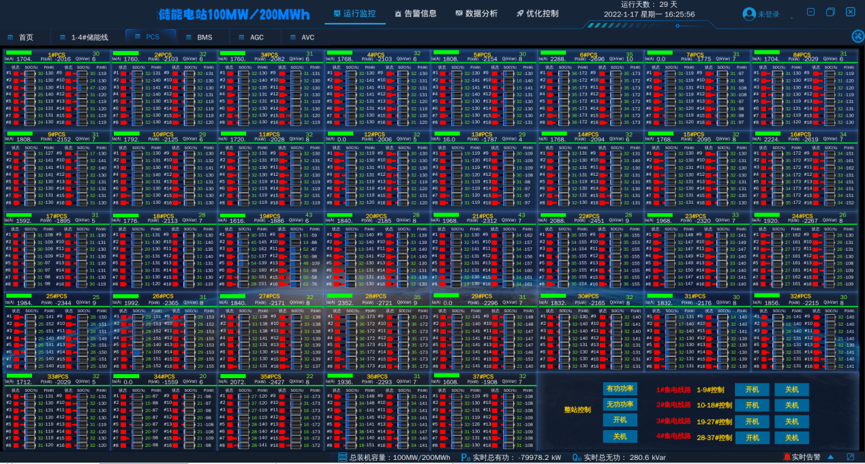Expand the real-time alarm panel arrow
Screen dimensions: 865x464
(x=830, y=457)
